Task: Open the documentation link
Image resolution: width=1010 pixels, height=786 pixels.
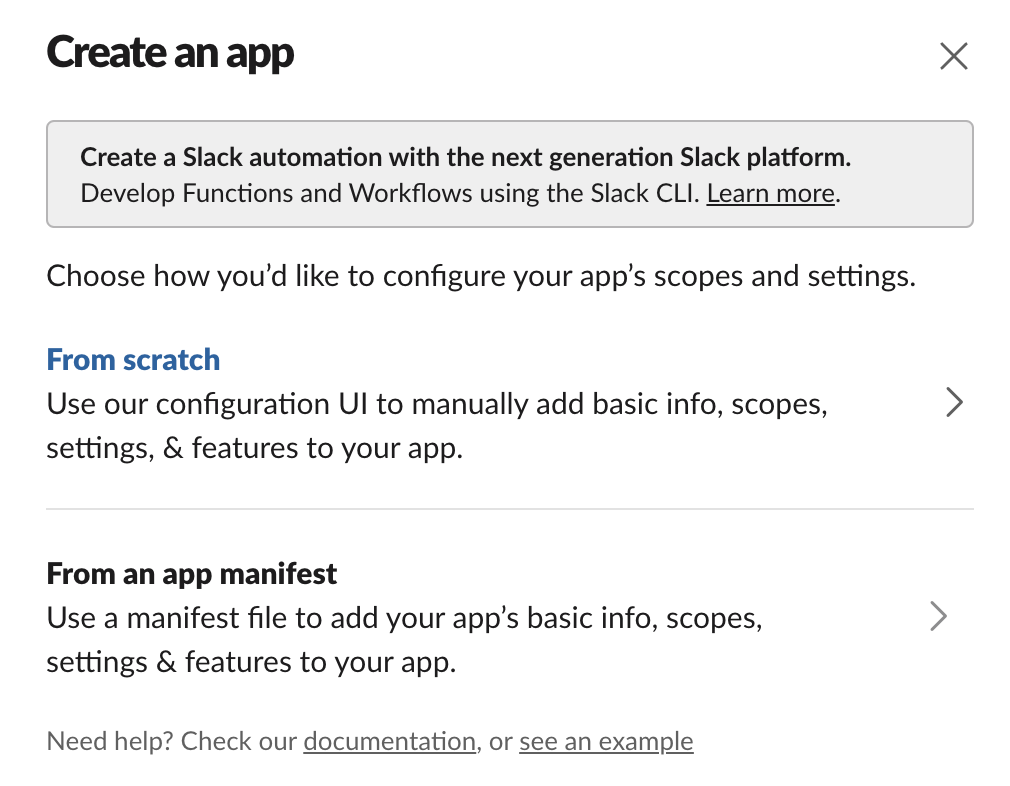Action: 389,741
